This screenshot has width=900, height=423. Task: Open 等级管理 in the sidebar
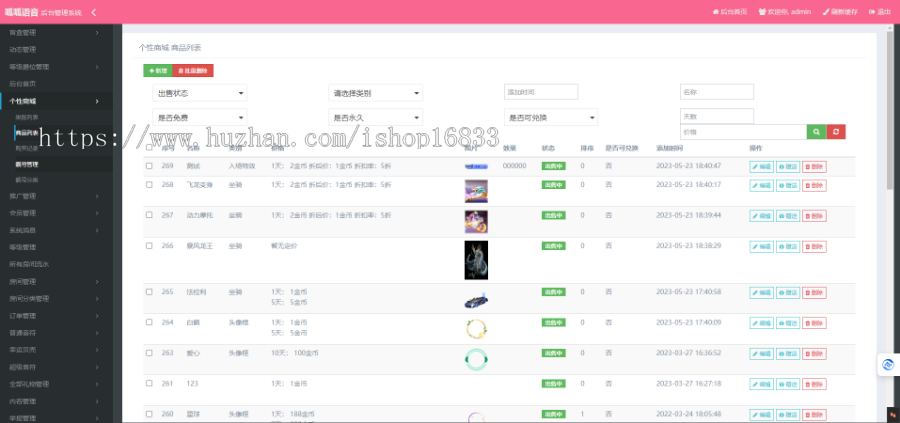55,247
